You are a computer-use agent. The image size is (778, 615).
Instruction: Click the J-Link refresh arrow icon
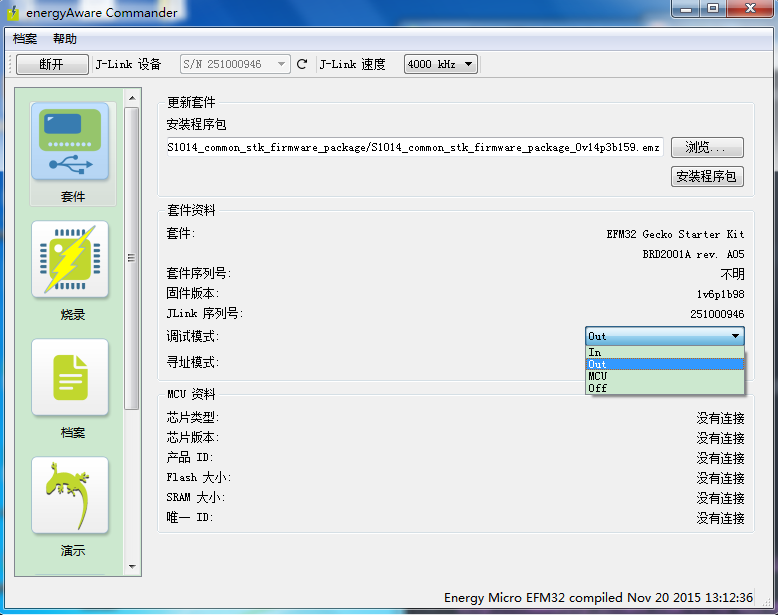[x=302, y=64]
